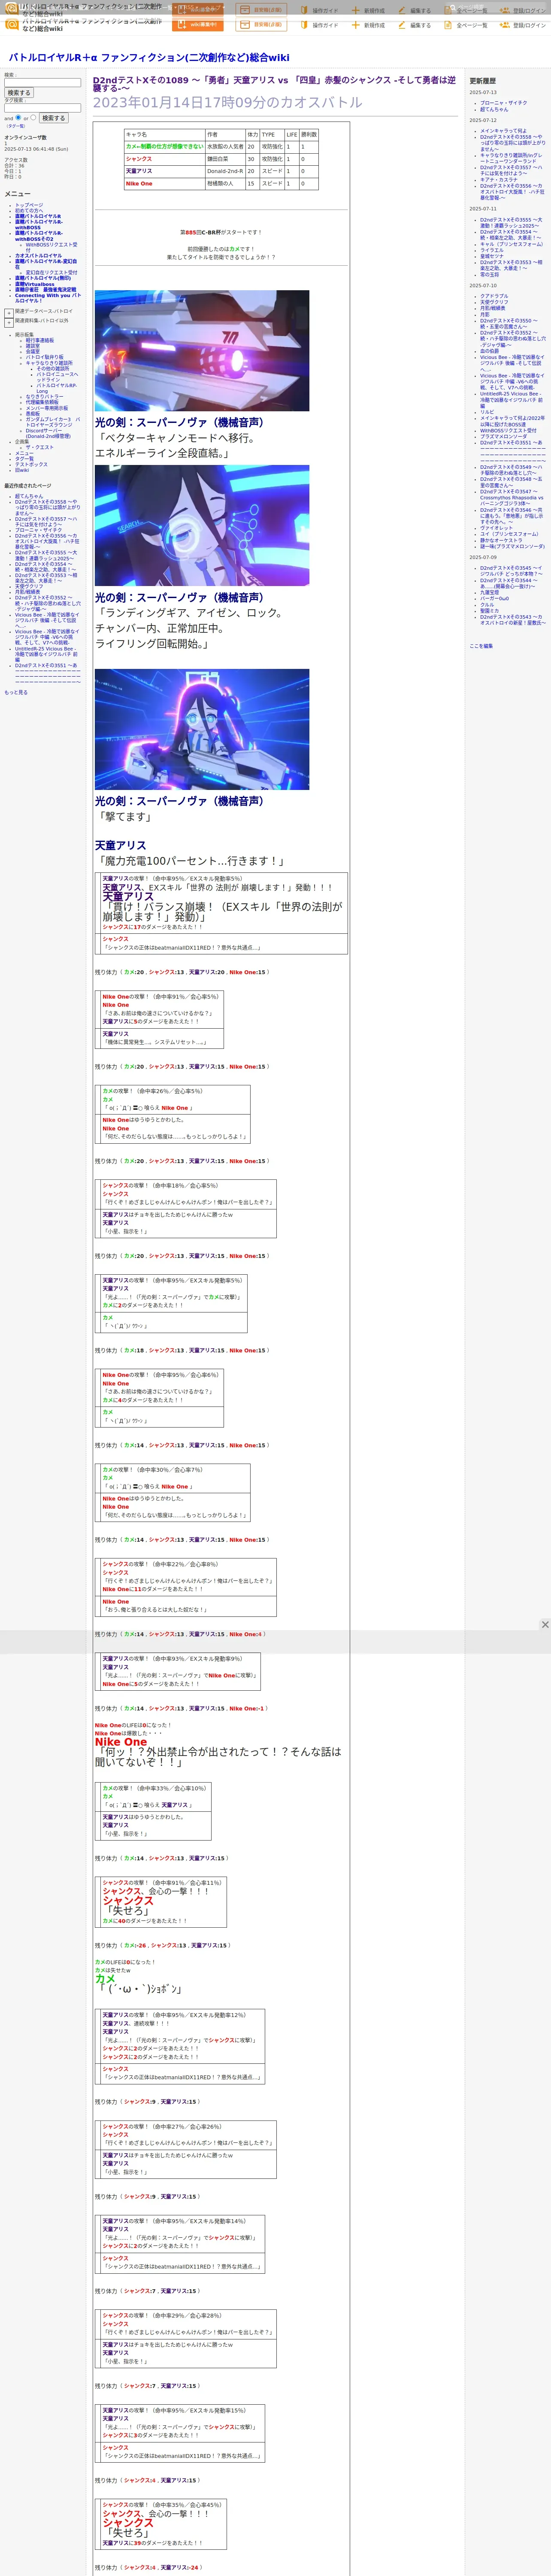Click もっと見る under recent pages

tap(16, 692)
